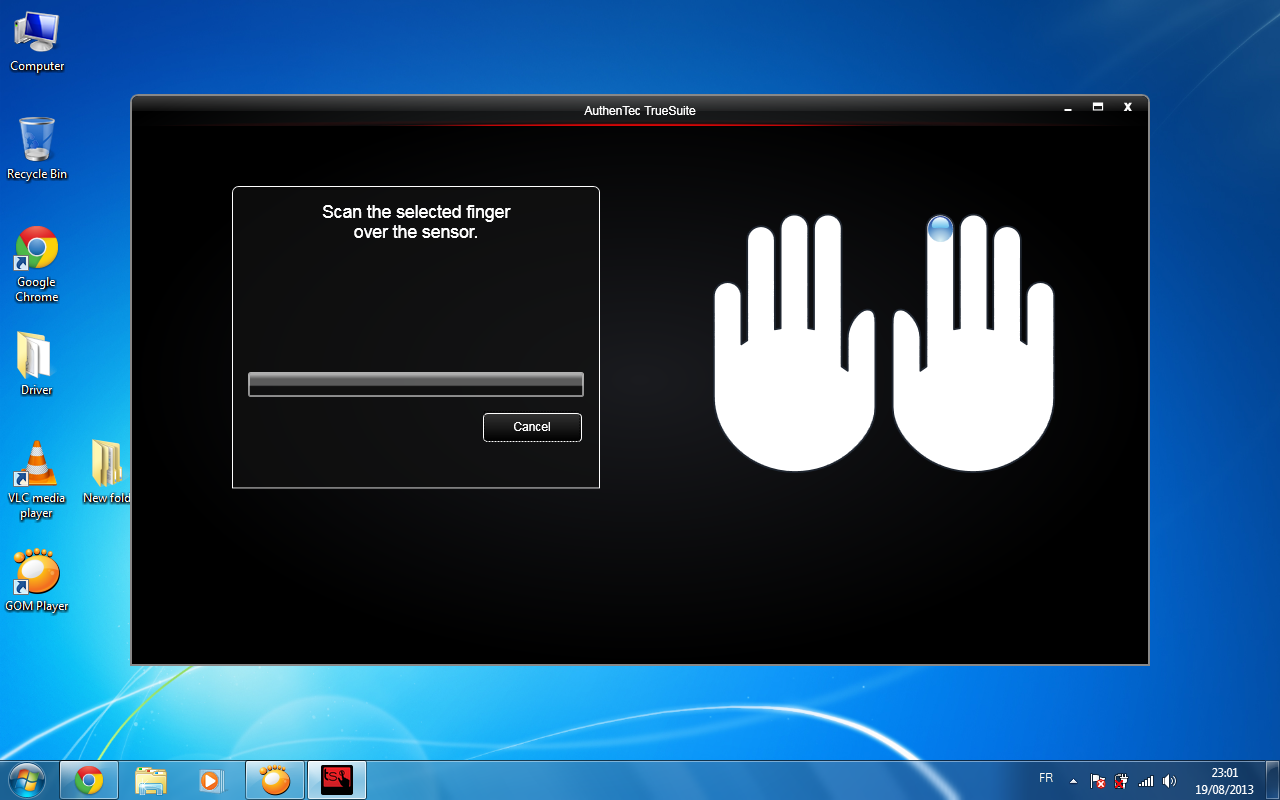The image size is (1280, 800).
Task: Select the VLC media player shortcut
Action: point(37,480)
